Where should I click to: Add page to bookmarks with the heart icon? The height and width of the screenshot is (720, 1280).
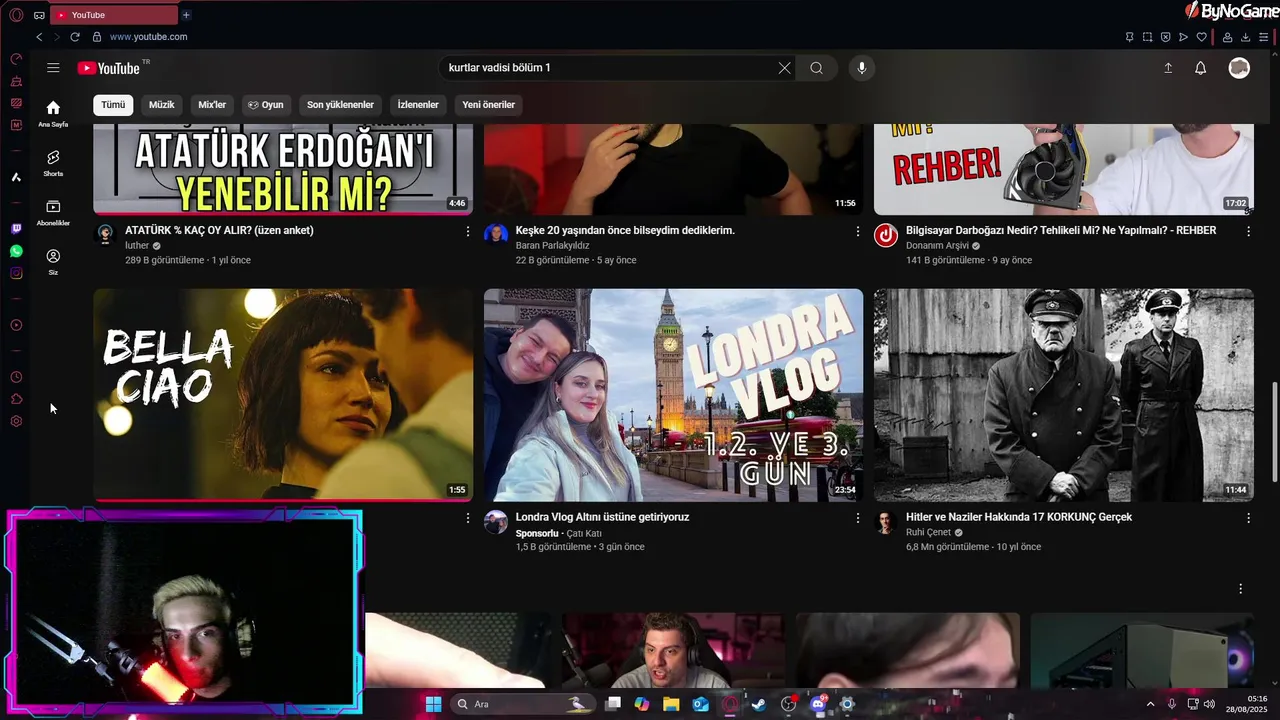pos(1201,37)
